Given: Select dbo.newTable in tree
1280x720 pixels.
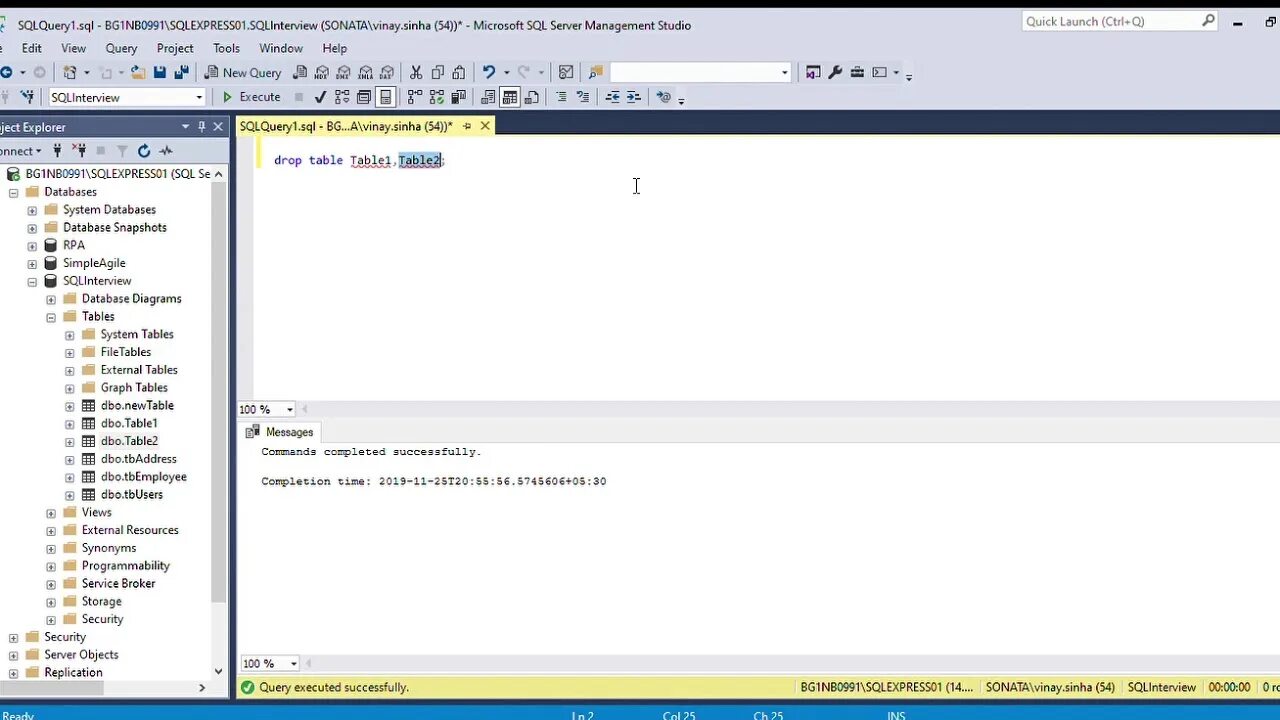Looking at the screenshot, I should (137, 406).
